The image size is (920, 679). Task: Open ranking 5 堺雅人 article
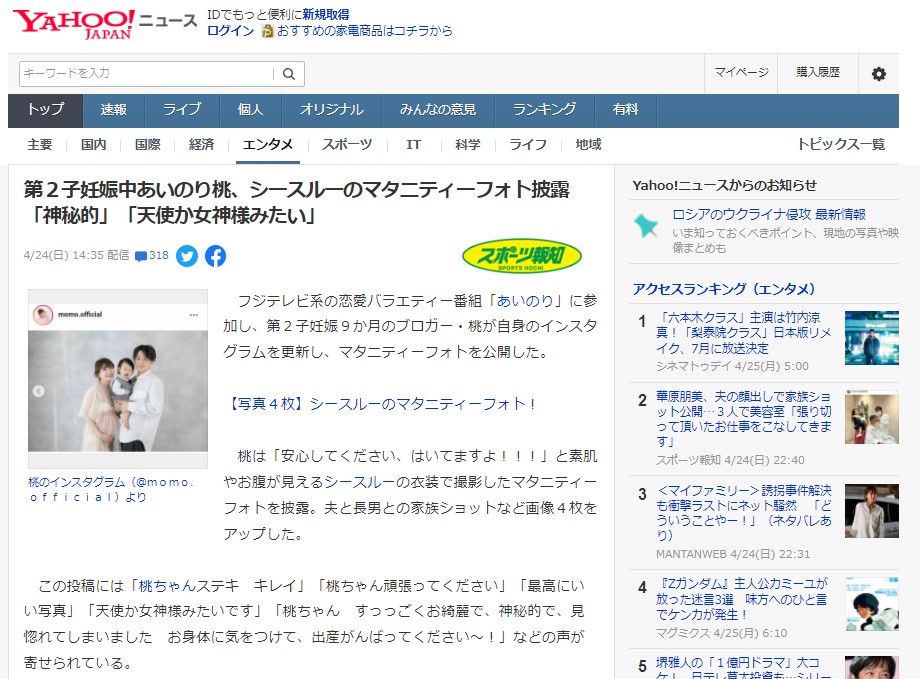tap(743, 668)
